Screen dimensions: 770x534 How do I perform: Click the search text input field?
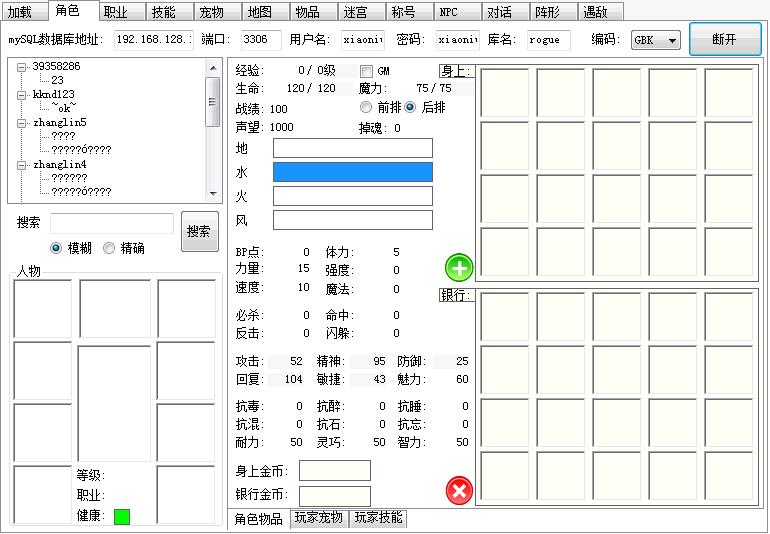coord(111,224)
